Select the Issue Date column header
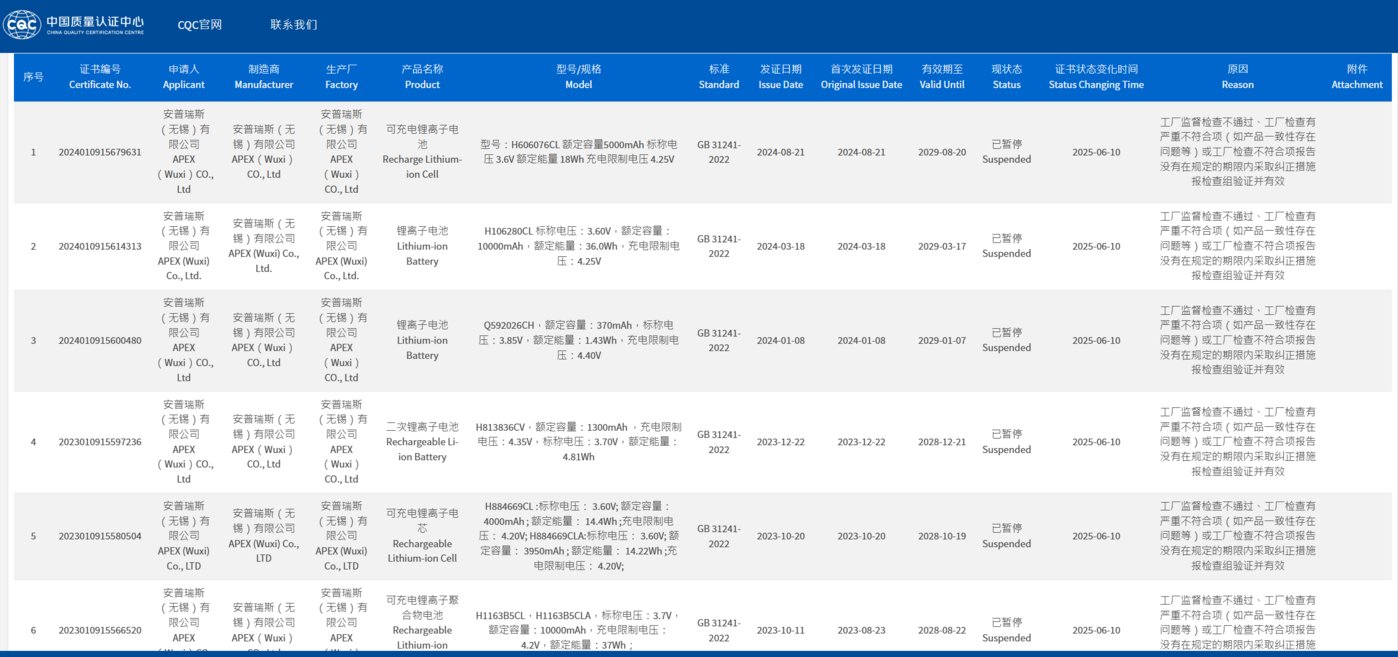The image size is (1398, 657). coord(780,77)
